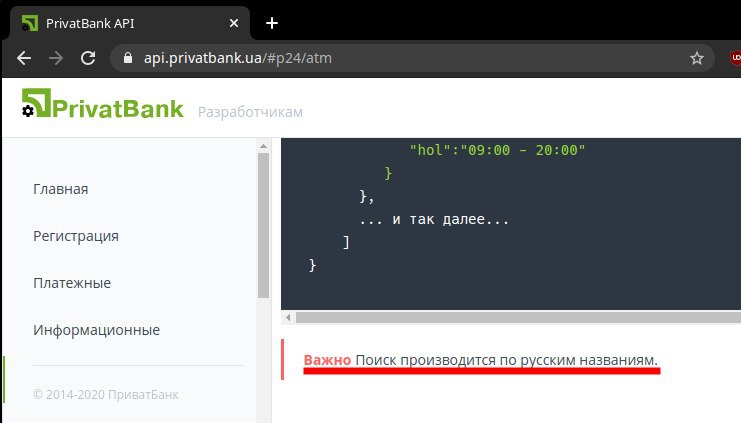Click the © 2014-2020 ПриватБанк footer text
This screenshot has width=741, height=423.
pyautogui.click(x=106, y=395)
